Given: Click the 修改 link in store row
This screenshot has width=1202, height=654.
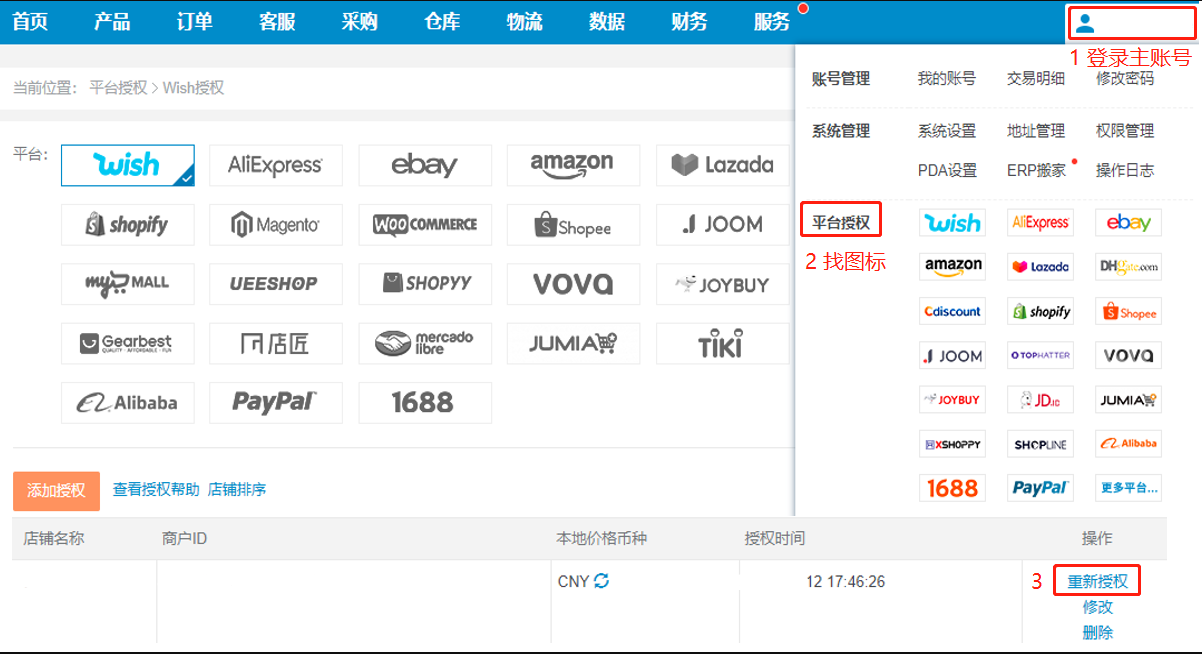Looking at the screenshot, I should [x=1097, y=607].
